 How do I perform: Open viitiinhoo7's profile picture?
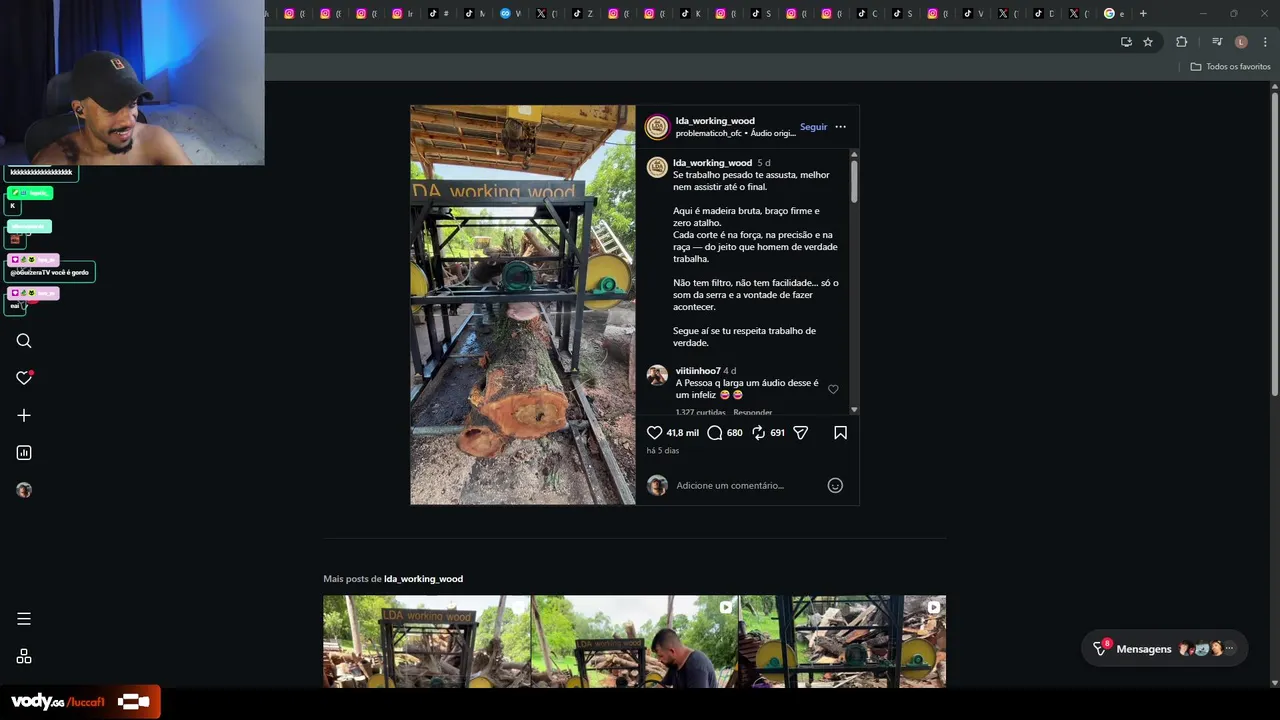pyautogui.click(x=657, y=375)
